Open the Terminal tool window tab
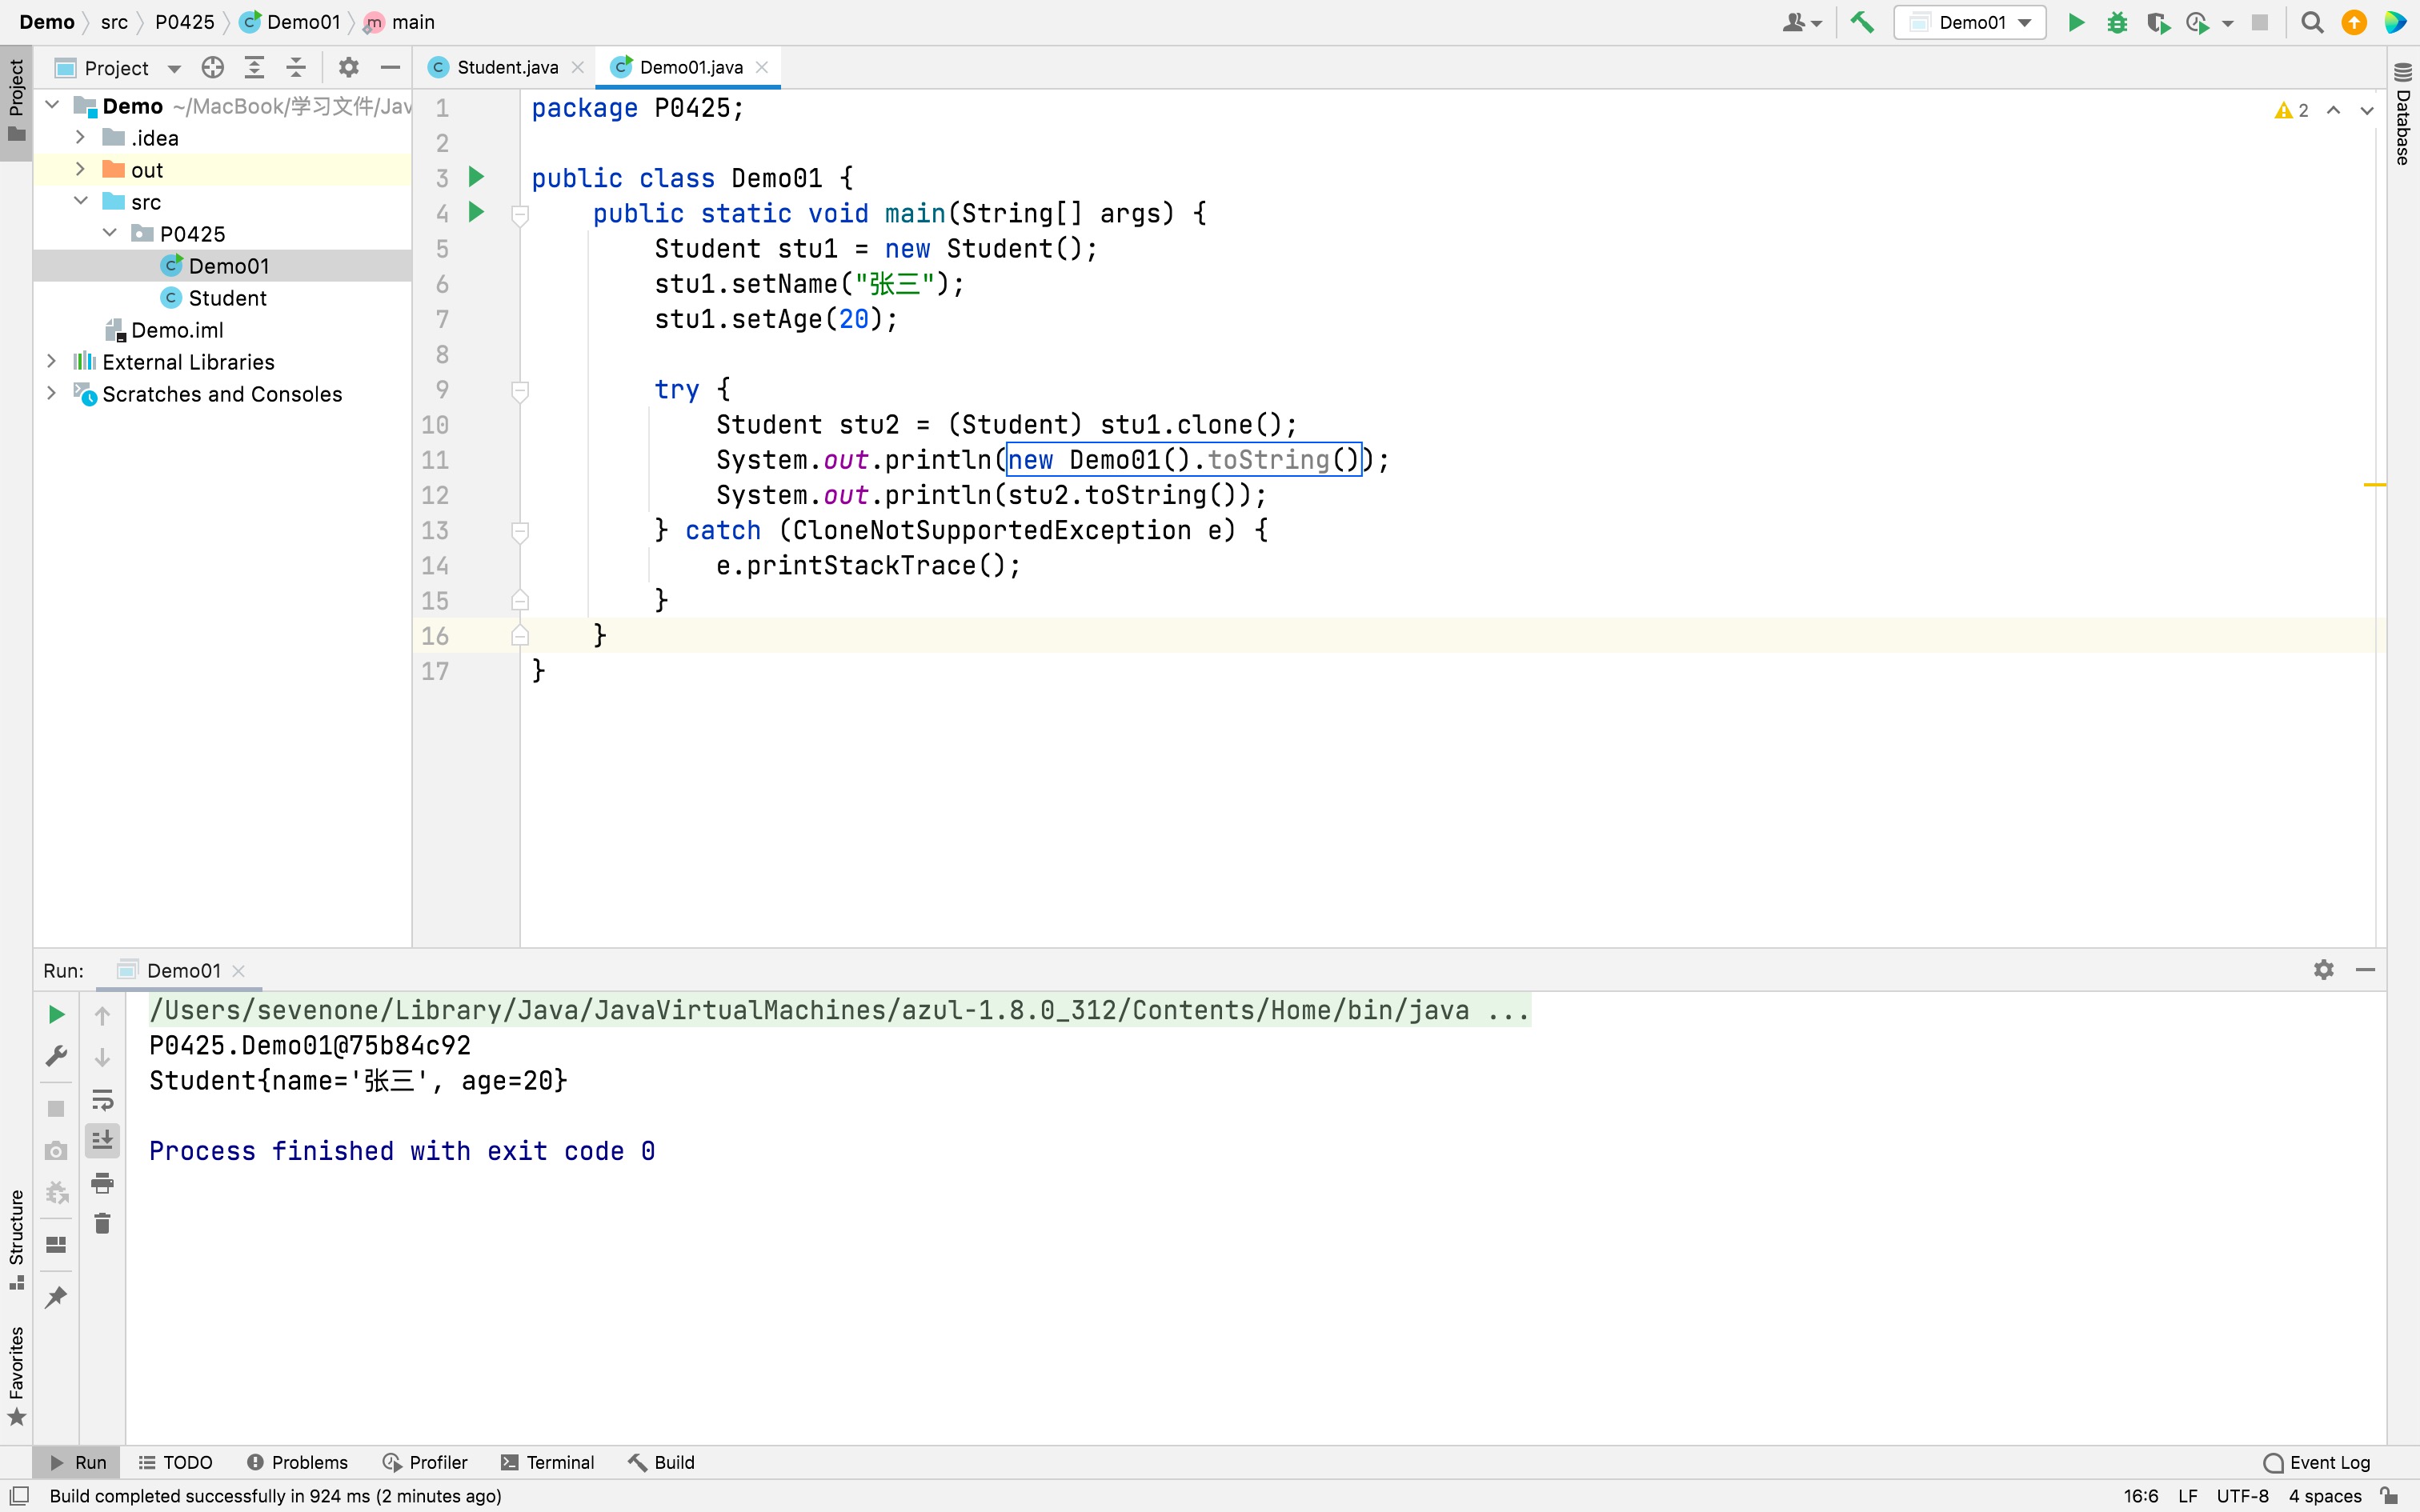 547,1462
